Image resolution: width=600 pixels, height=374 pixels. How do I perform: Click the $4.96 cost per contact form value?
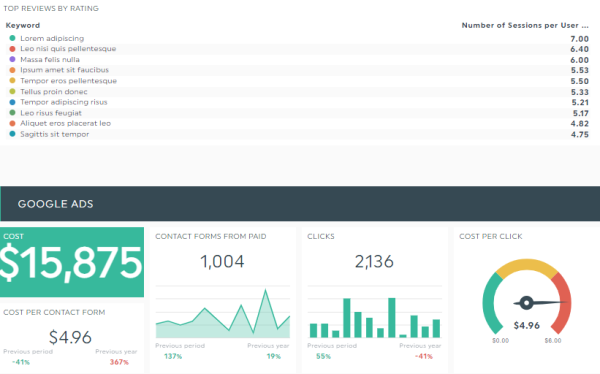point(70,337)
